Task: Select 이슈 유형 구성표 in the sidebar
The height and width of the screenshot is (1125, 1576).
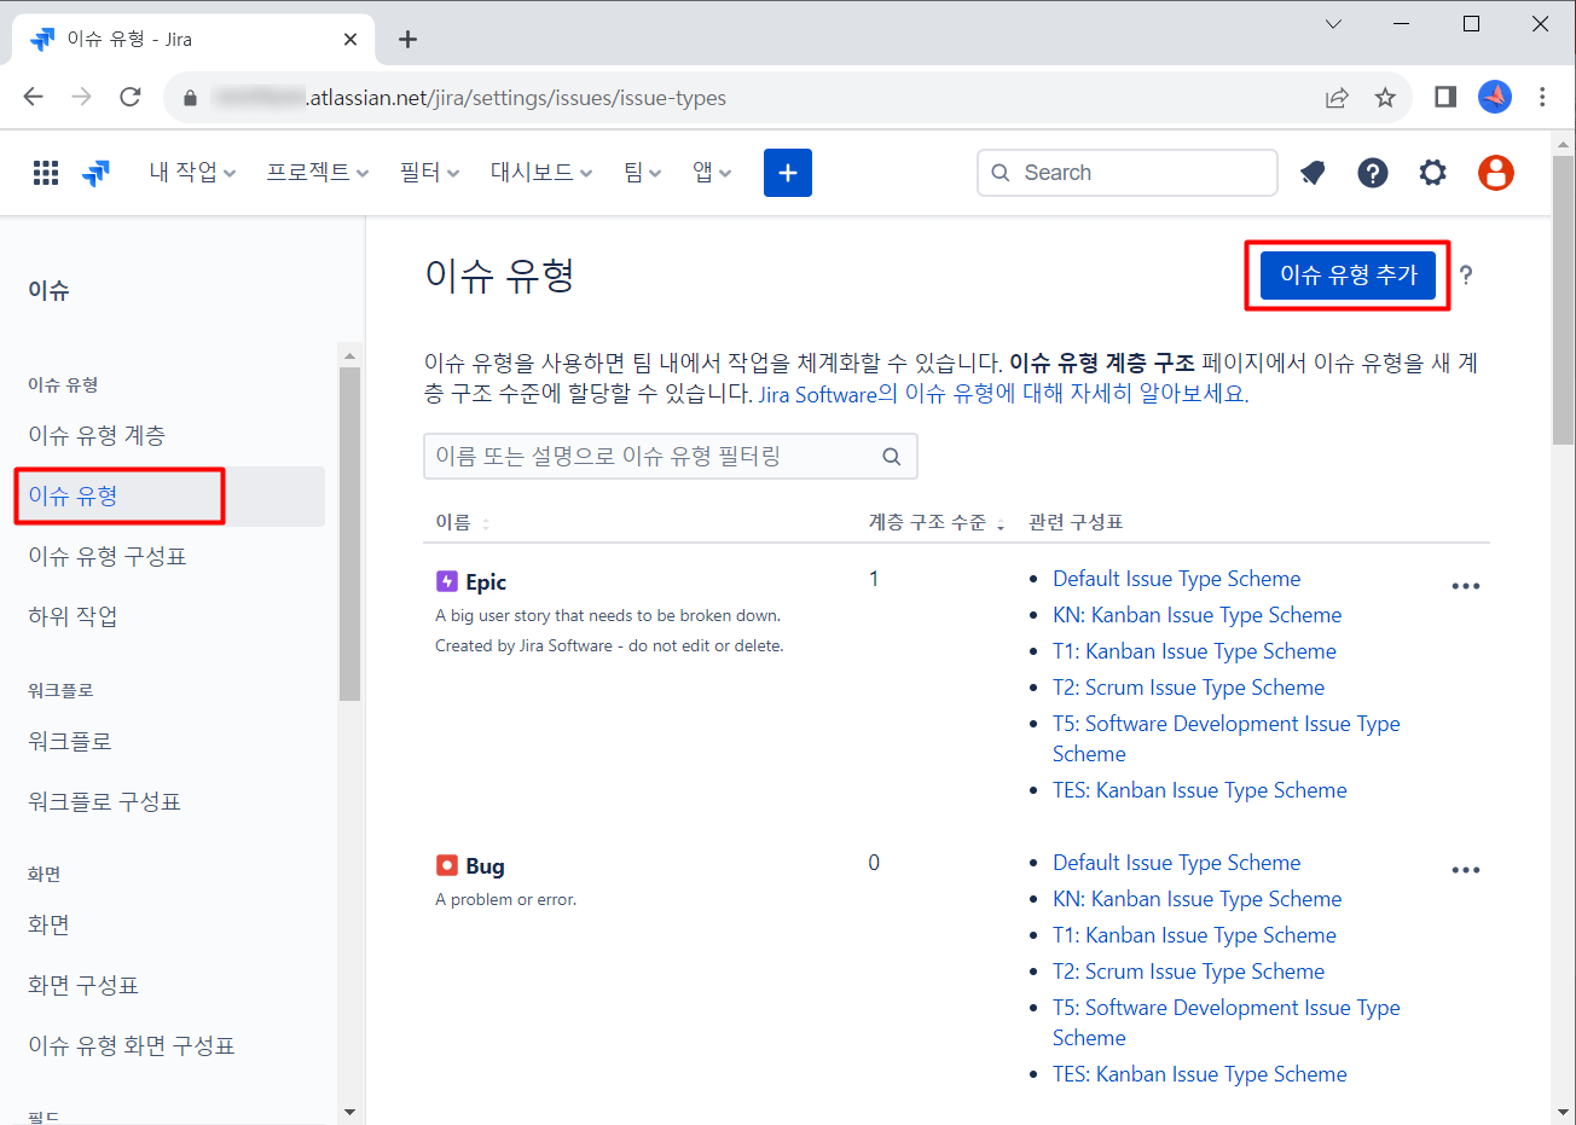Action: coord(107,556)
